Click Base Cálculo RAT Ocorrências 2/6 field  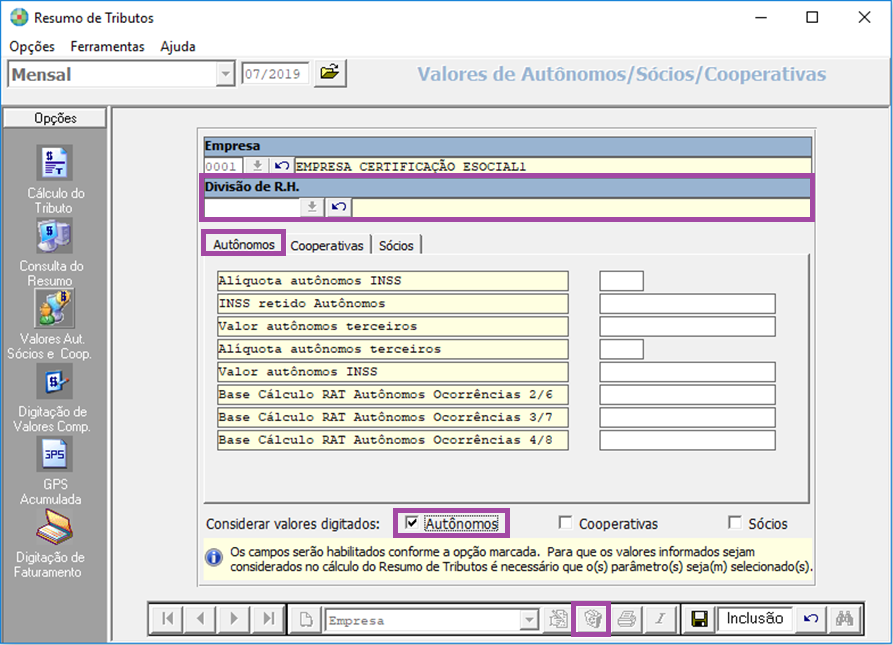(687, 395)
